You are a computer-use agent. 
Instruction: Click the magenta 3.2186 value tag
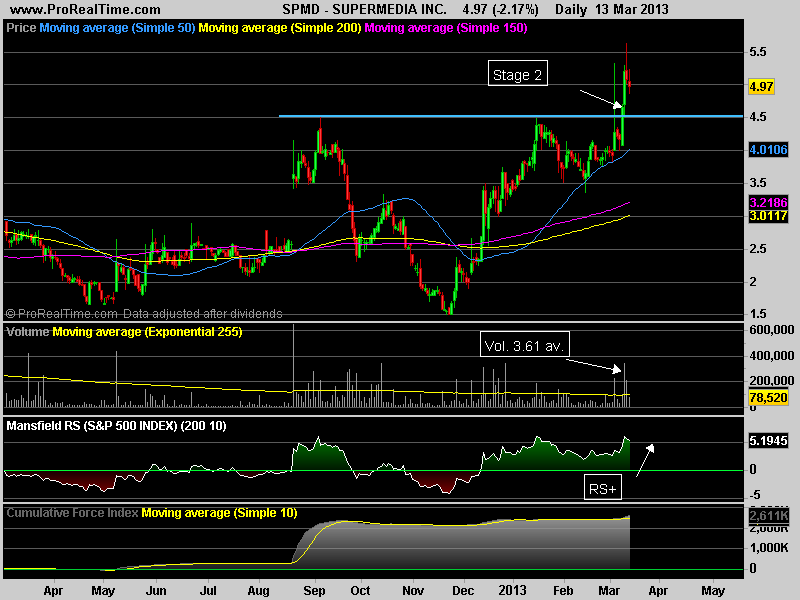point(768,203)
